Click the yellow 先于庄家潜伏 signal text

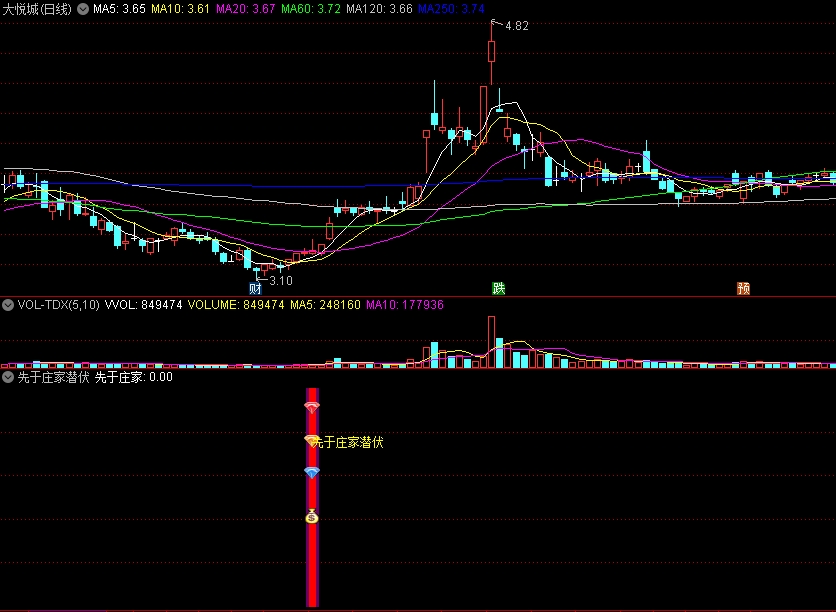coord(348,442)
